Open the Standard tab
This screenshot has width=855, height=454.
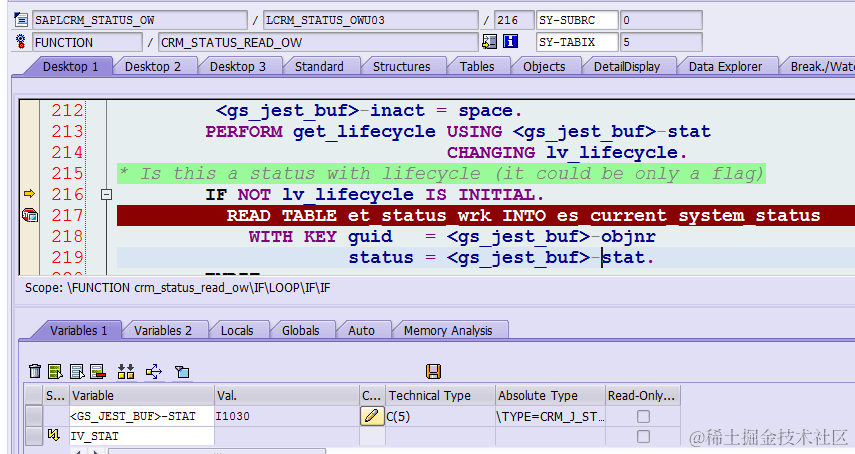pos(319,66)
